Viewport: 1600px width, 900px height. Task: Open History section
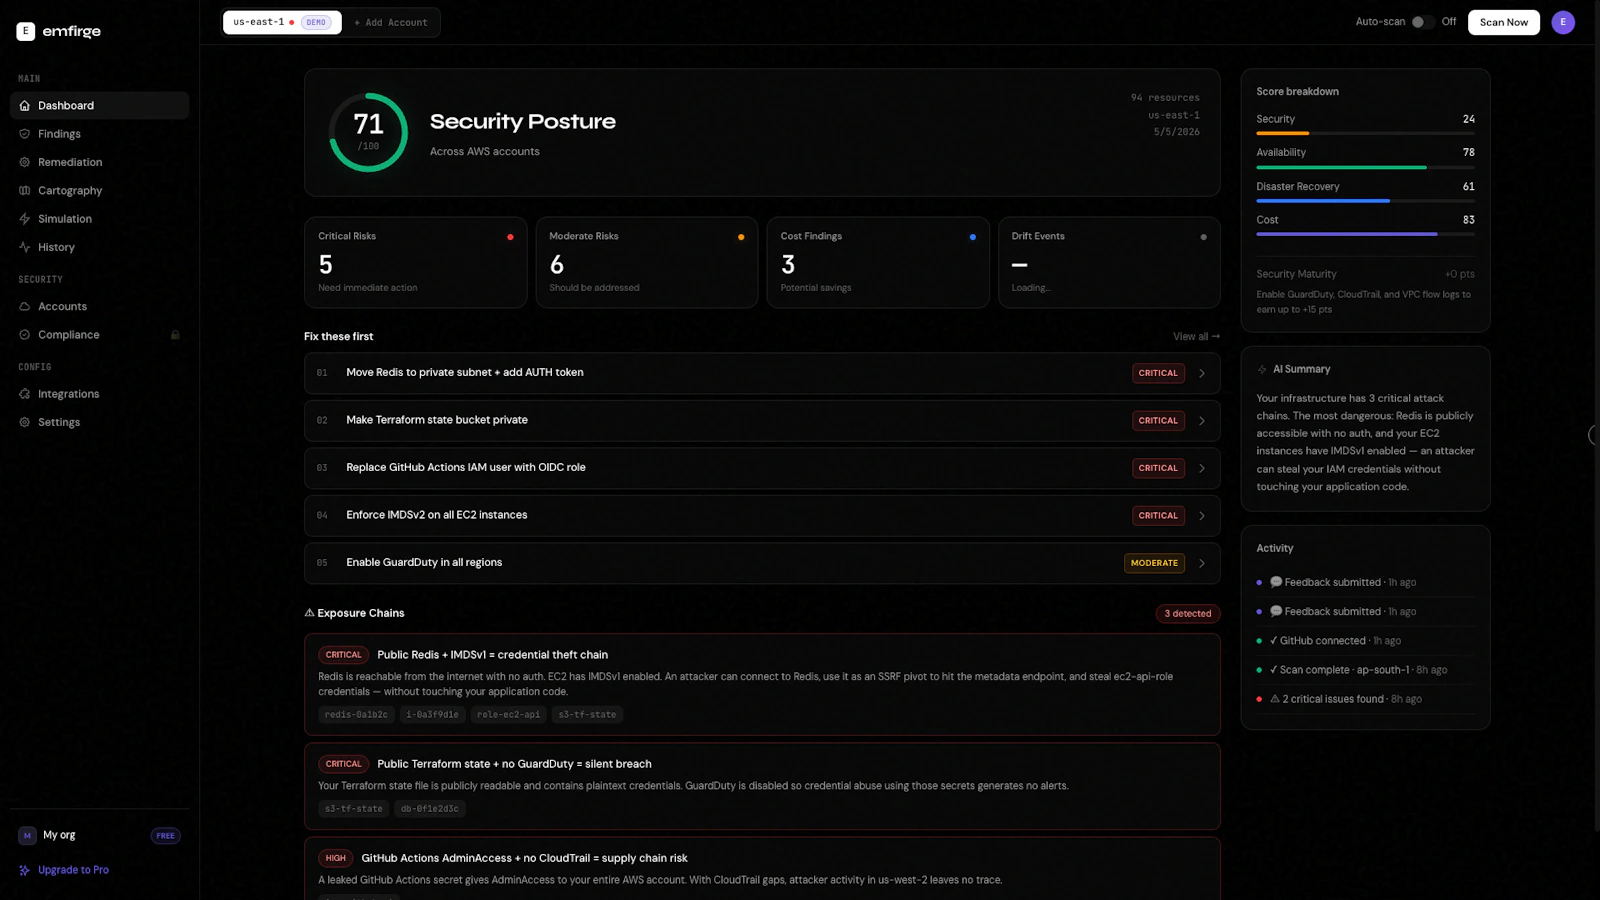tap(99, 247)
